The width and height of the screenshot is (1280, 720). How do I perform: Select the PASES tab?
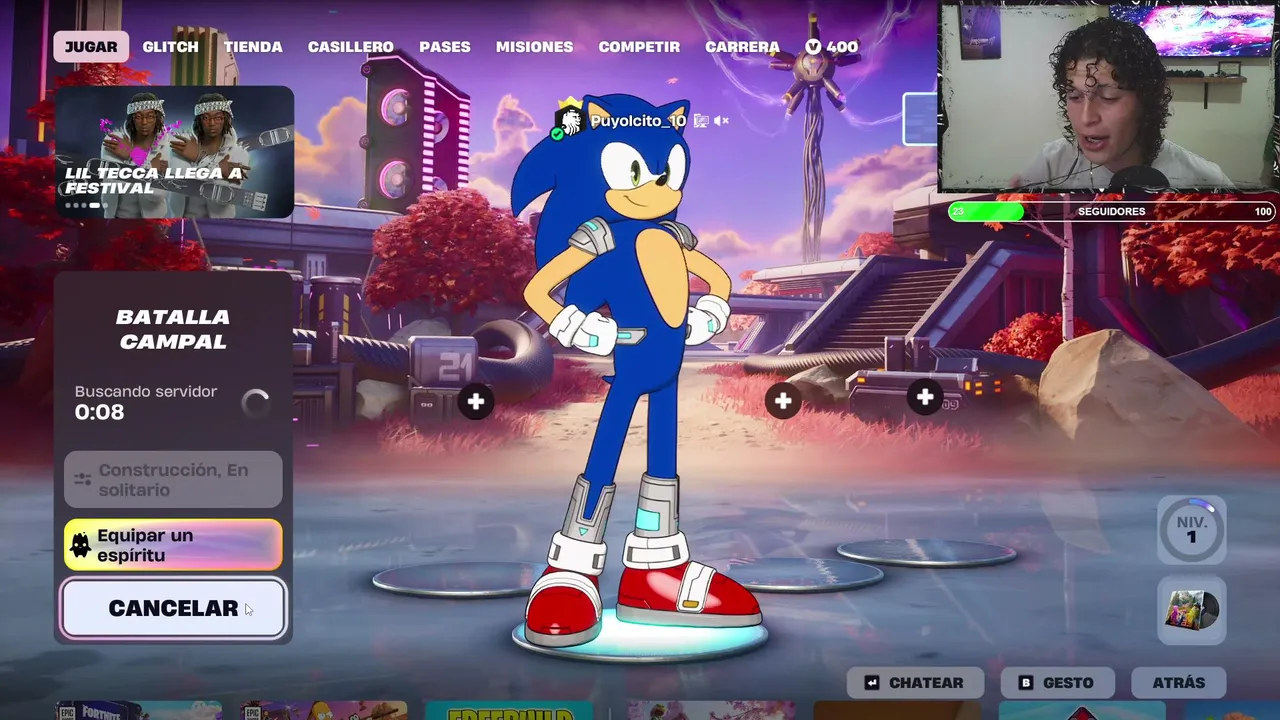445,46
